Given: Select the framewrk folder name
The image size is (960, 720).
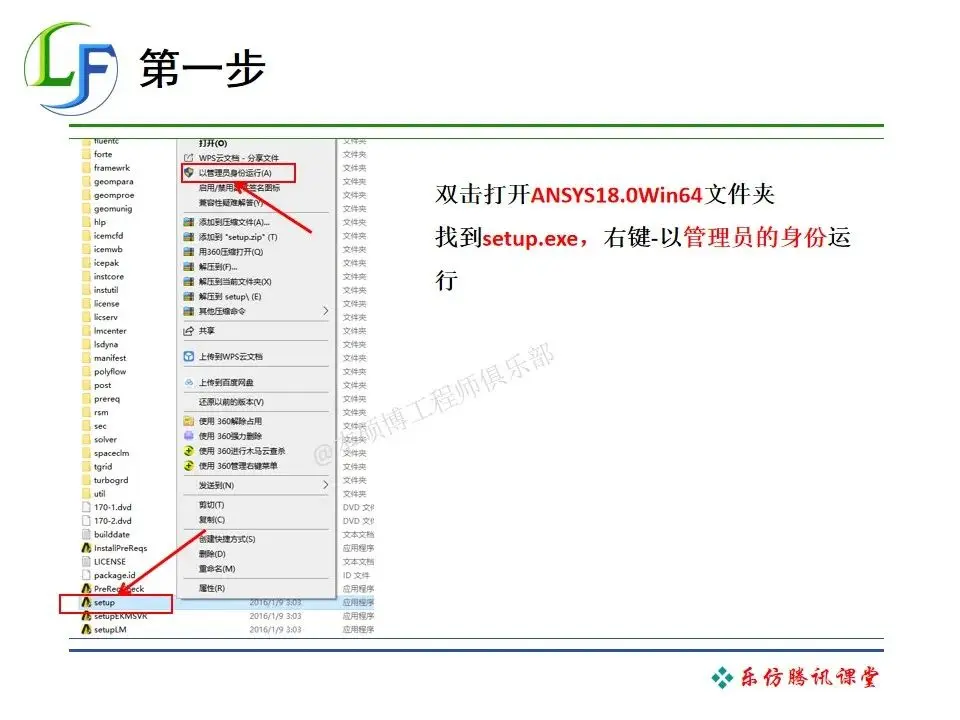Looking at the screenshot, I should pos(112,168).
